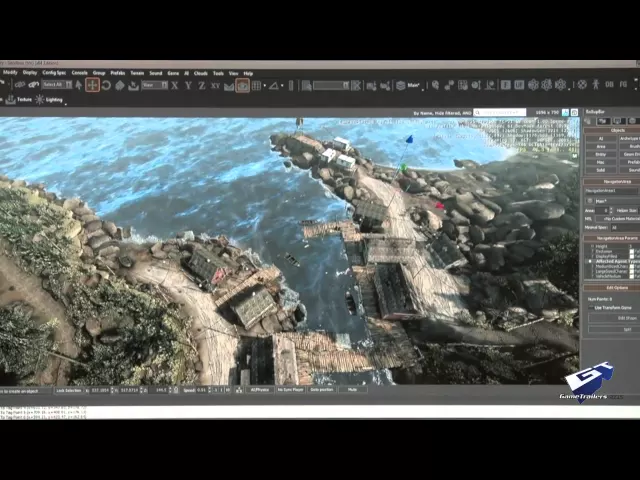Viewport: 640px width, 480px height.
Task: Open the Select All filter dropdown
Action: 57,84
